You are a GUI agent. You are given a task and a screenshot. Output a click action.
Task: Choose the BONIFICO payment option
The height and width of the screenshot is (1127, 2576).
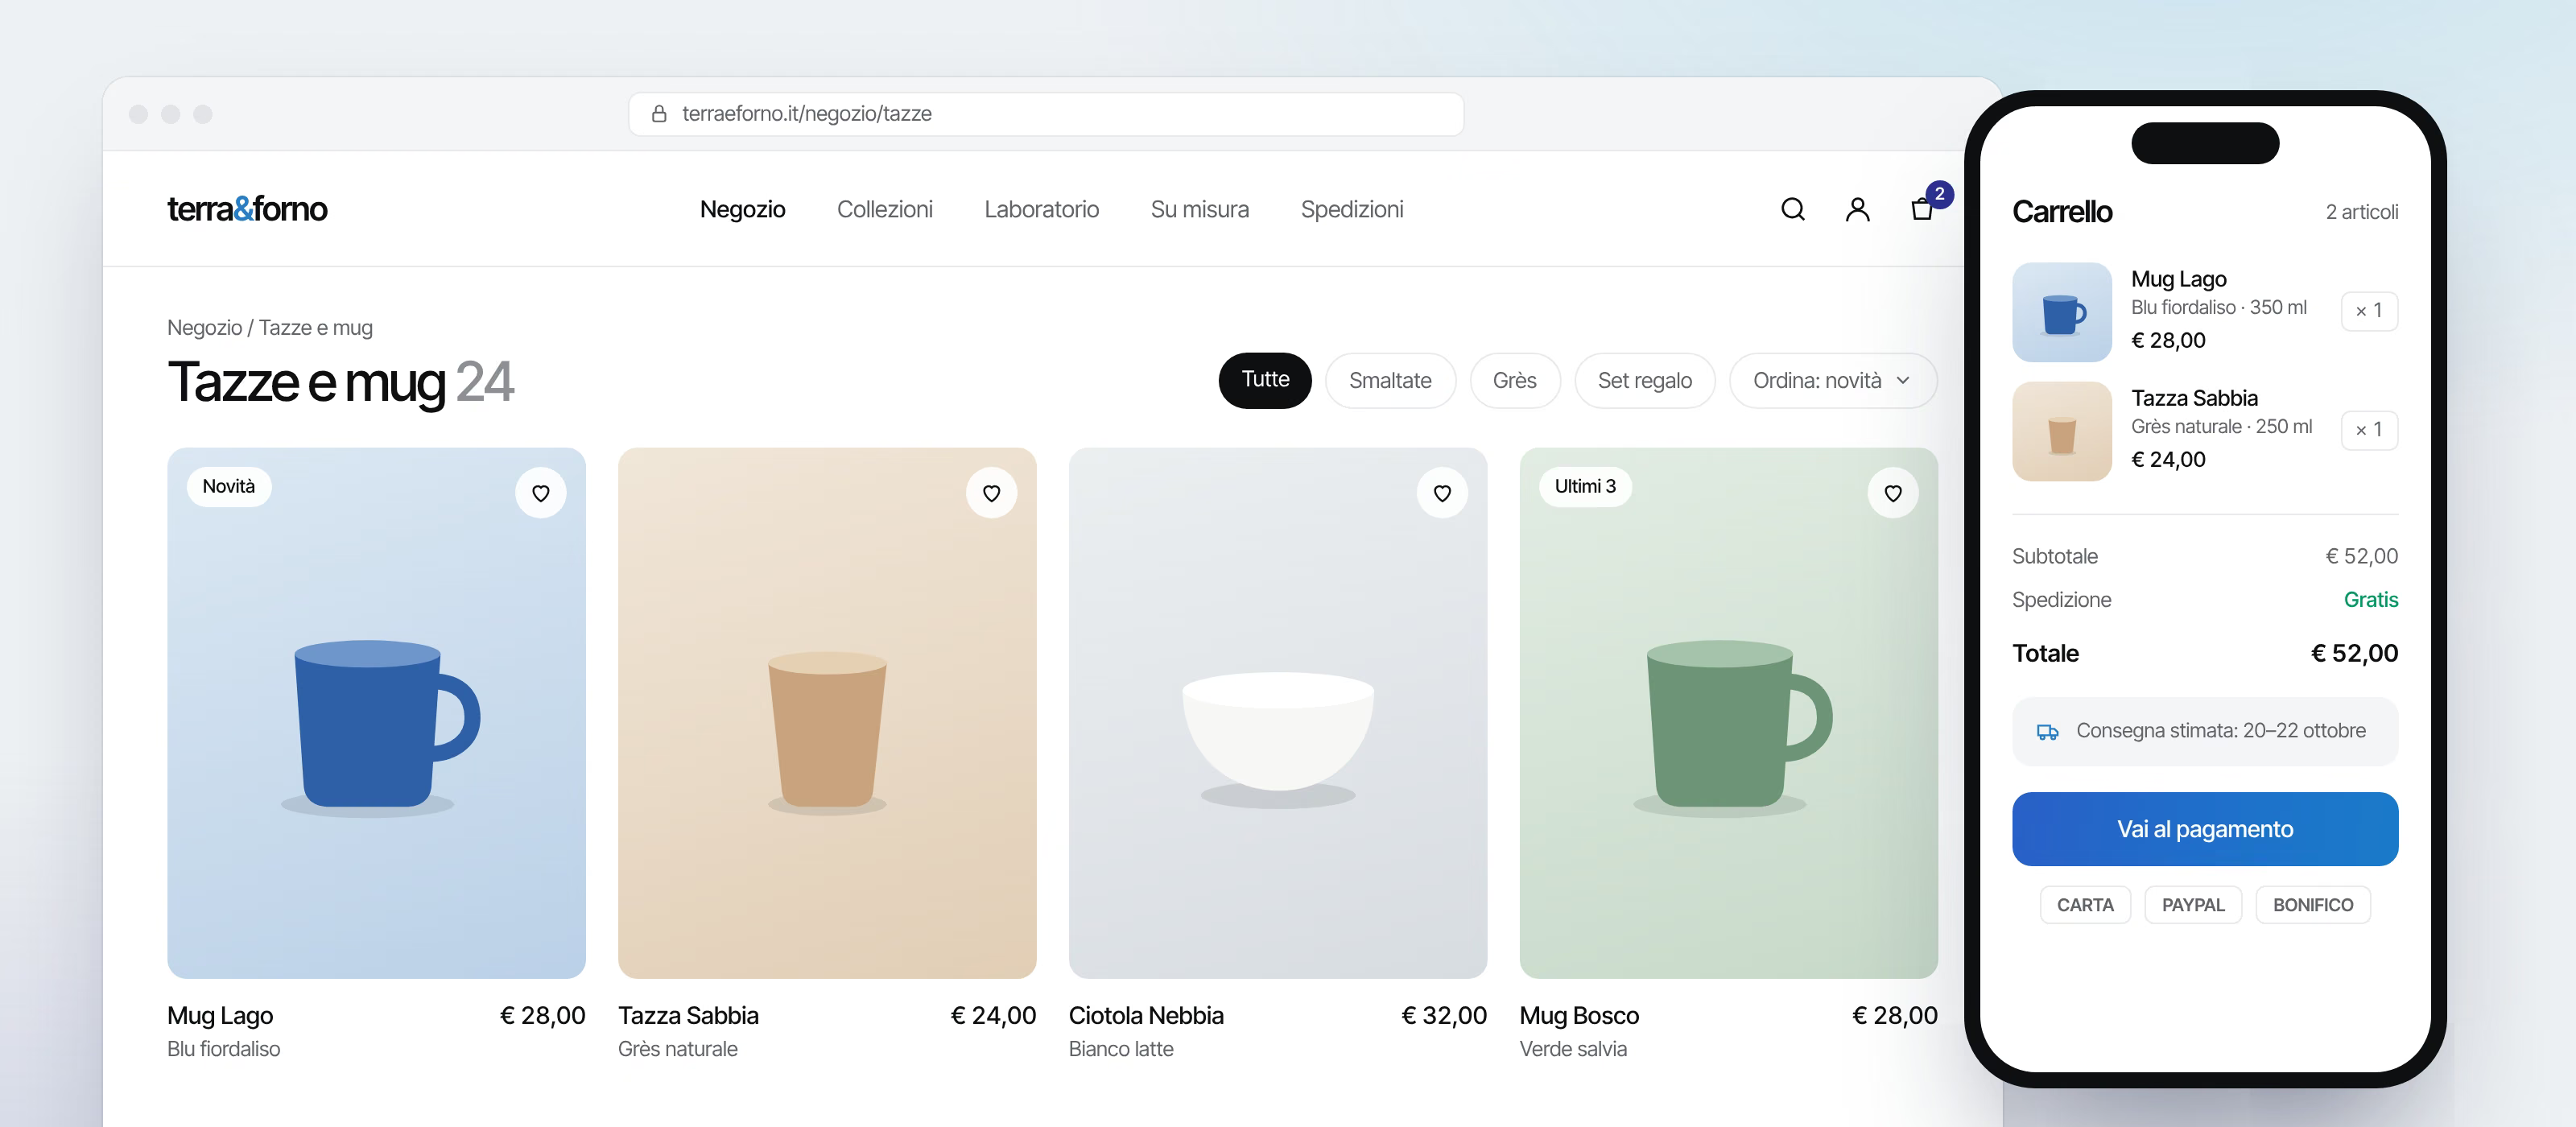[x=2313, y=905]
